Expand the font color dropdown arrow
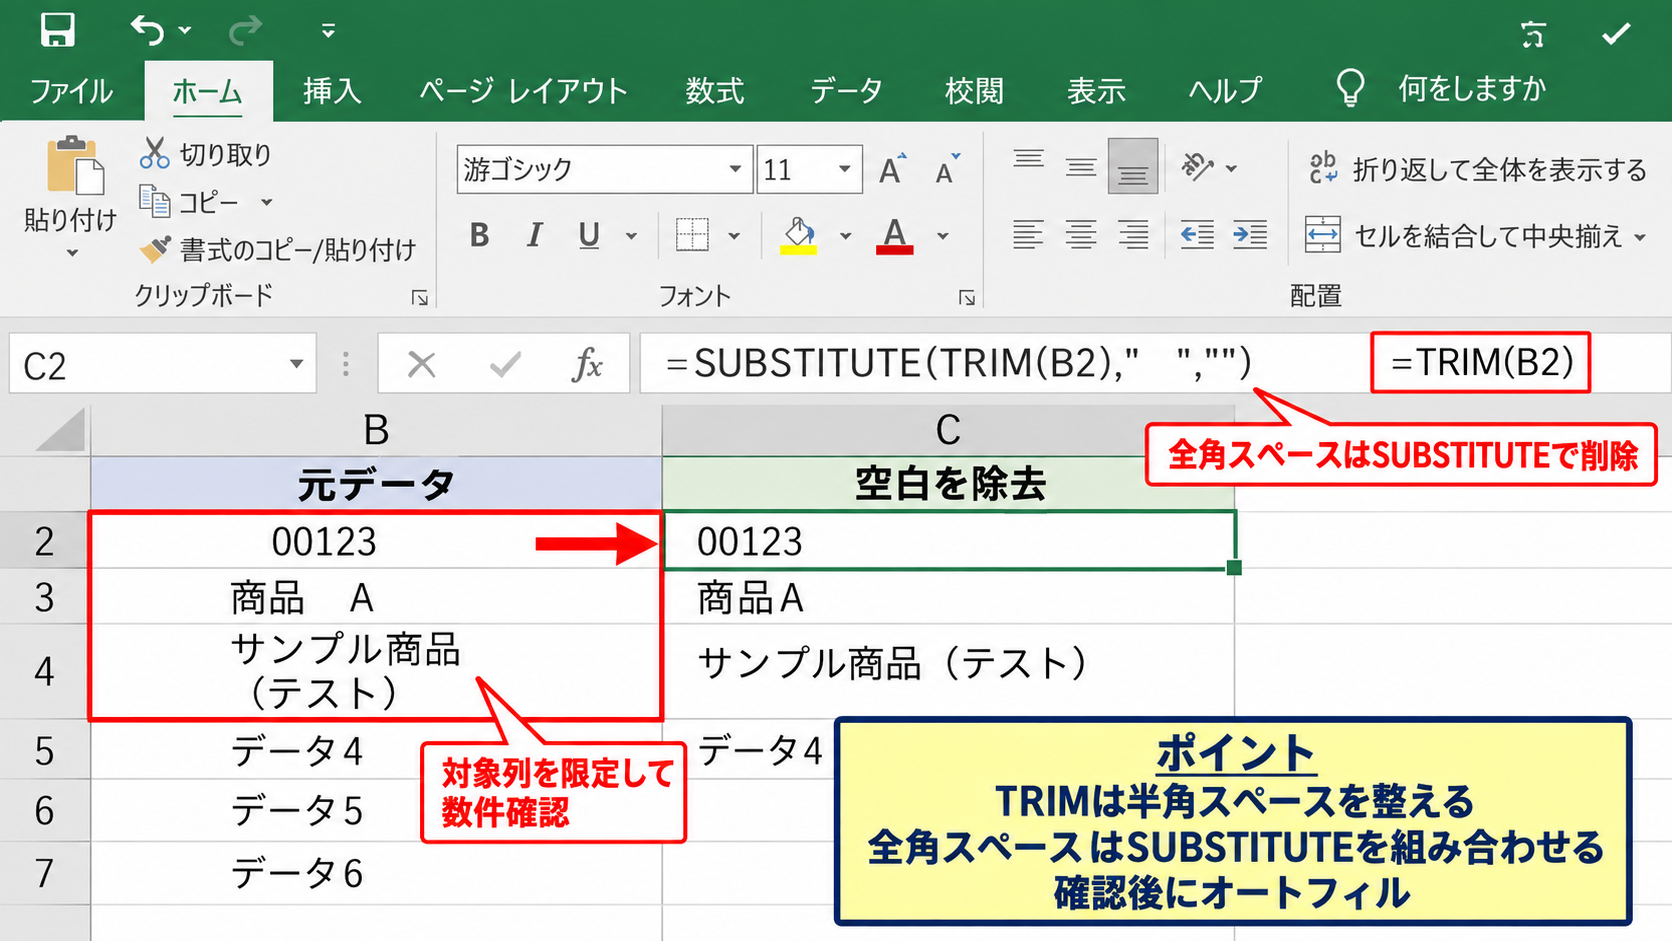Viewport: 1672px width, 941px height. pyautogui.click(x=943, y=237)
